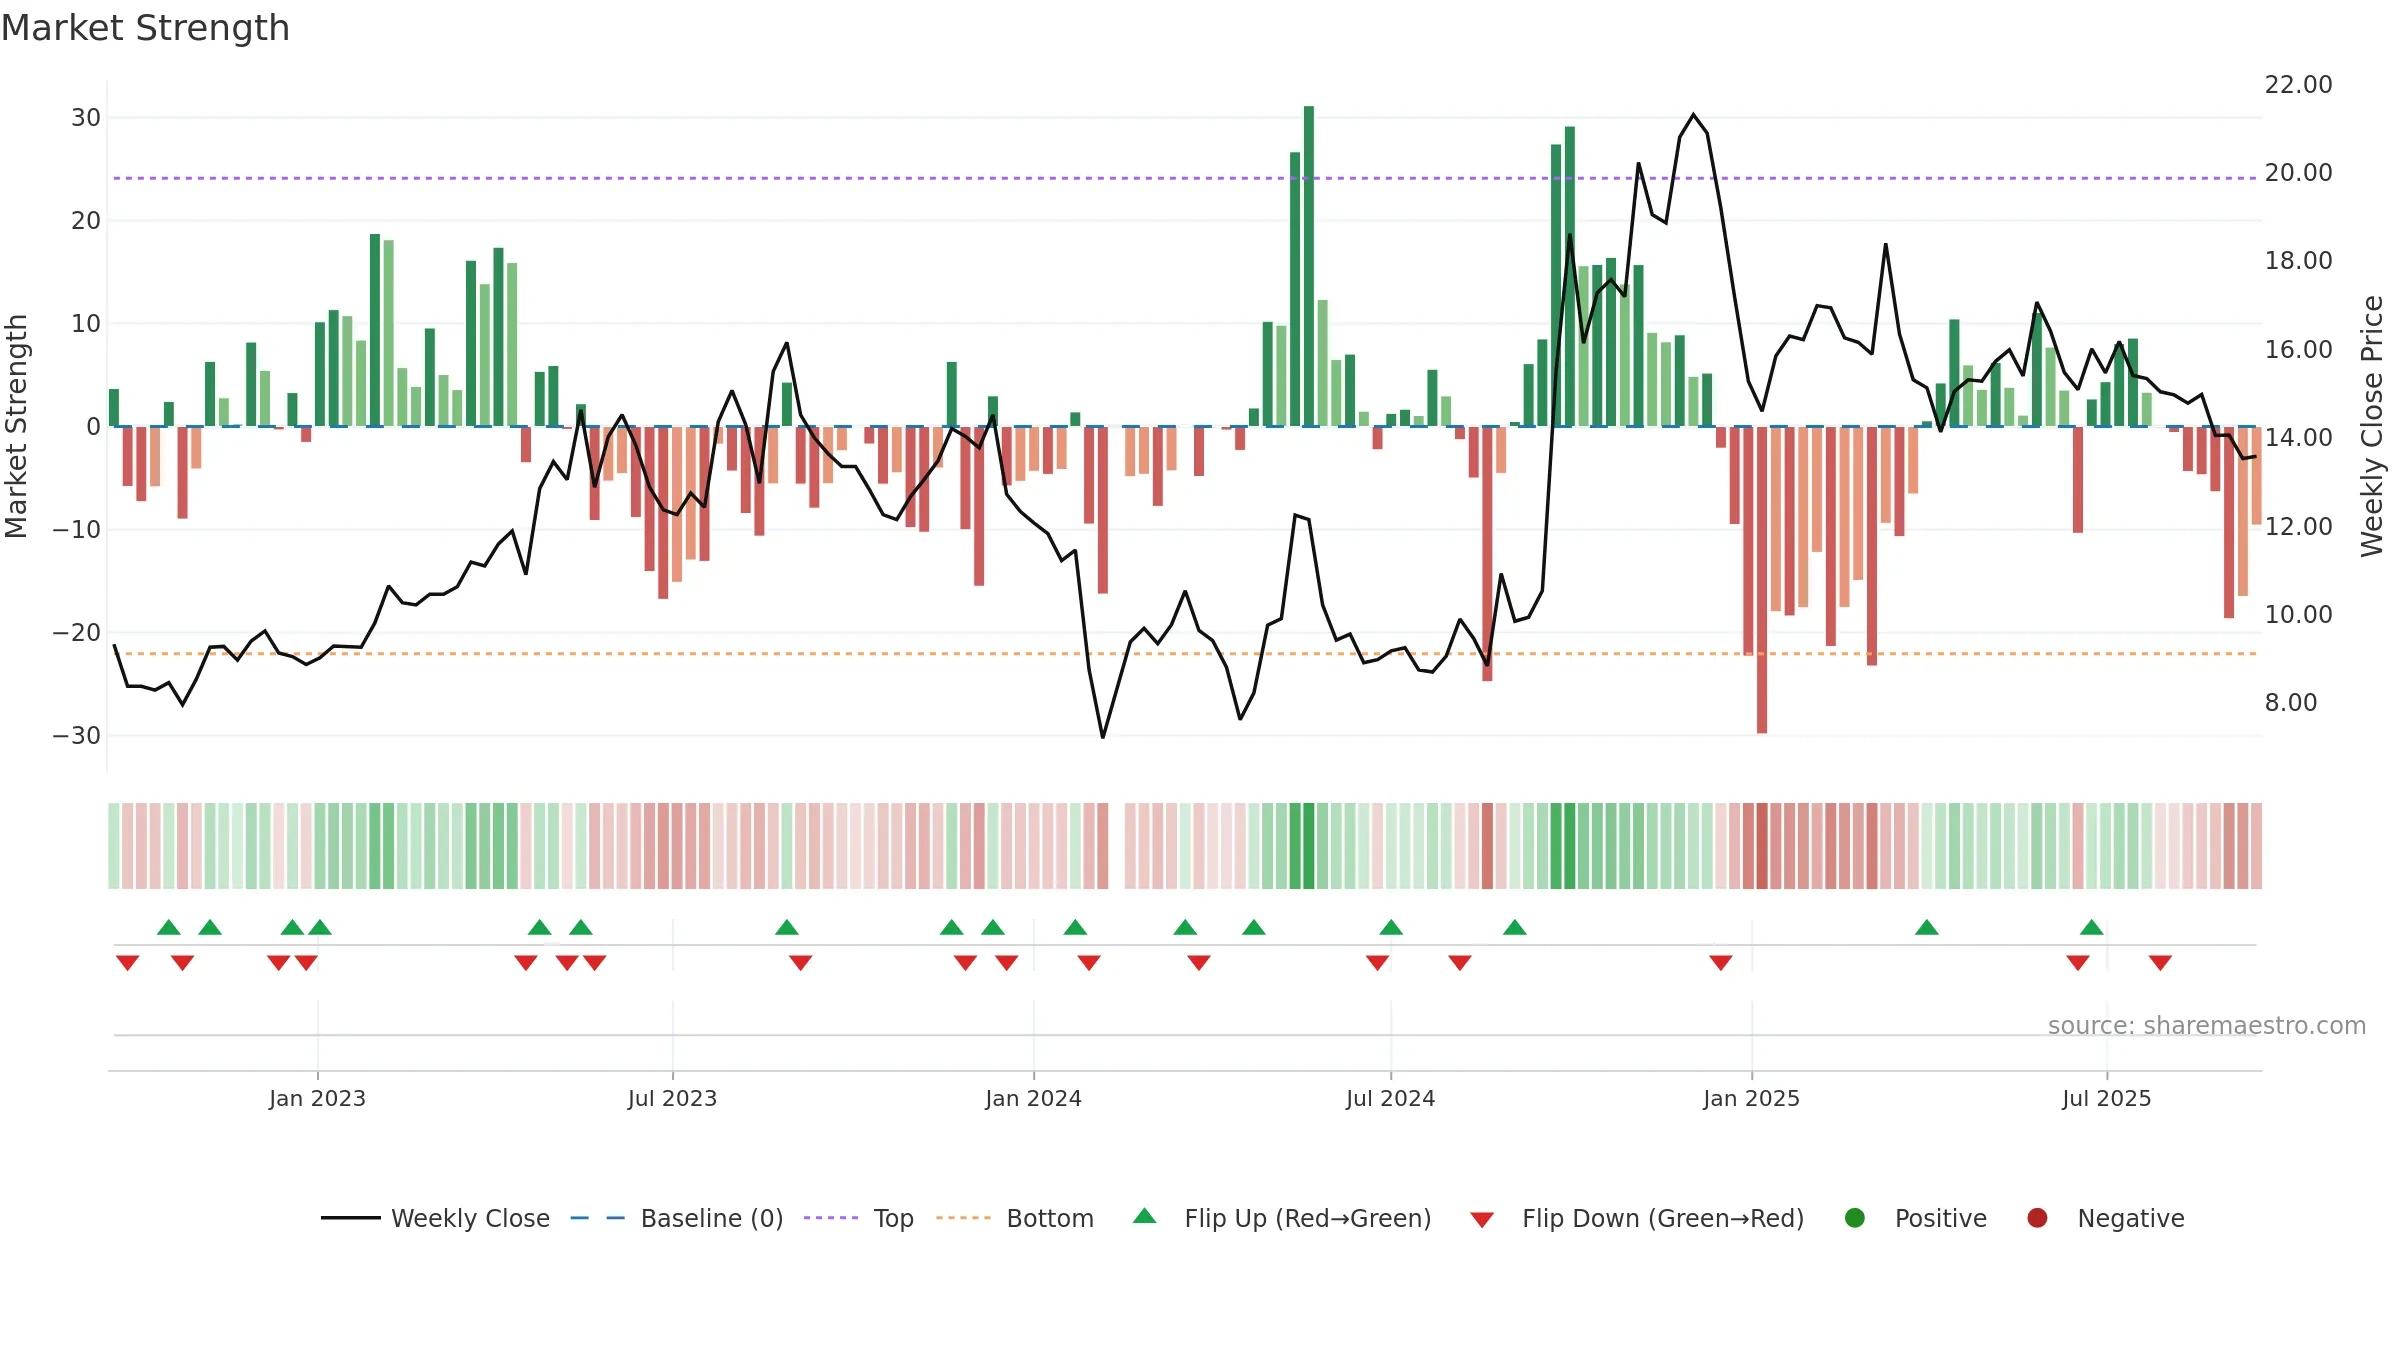Click the red triangle Flip Down legend icon
2400x1350 pixels.
pos(1482,1220)
